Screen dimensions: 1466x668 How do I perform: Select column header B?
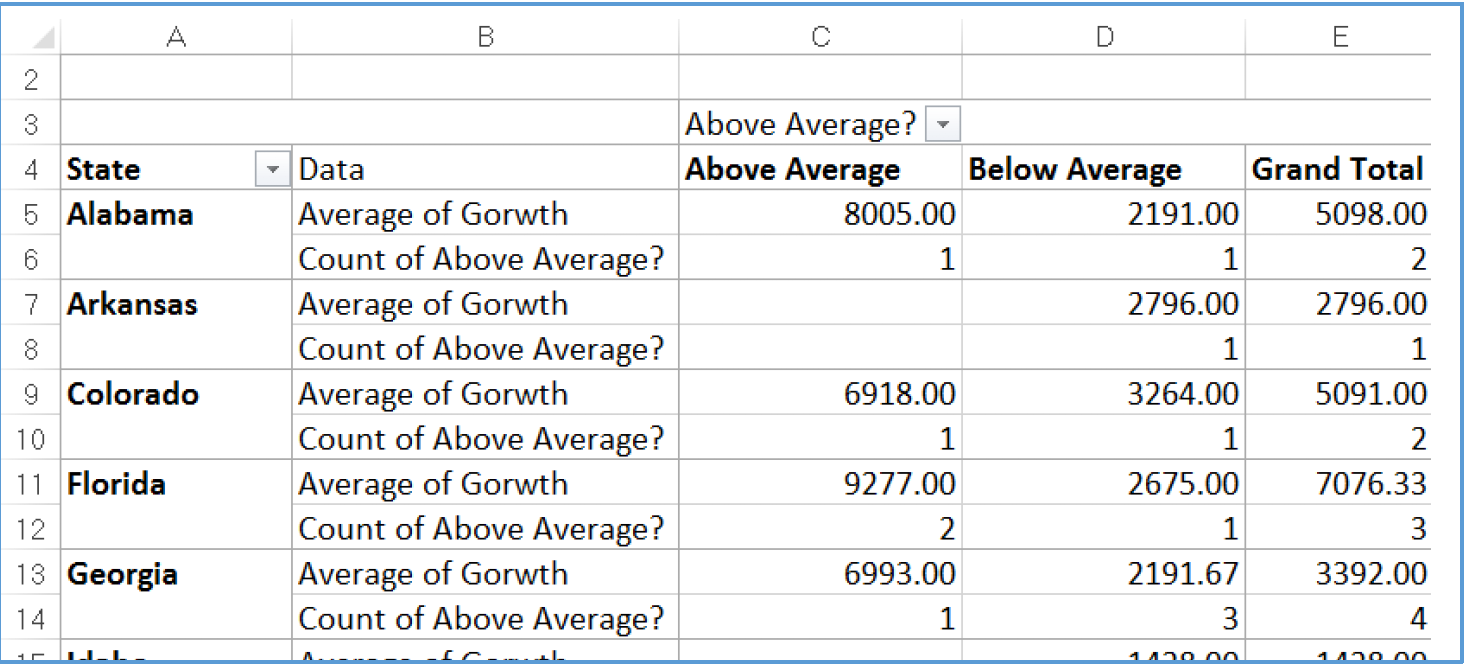(485, 36)
